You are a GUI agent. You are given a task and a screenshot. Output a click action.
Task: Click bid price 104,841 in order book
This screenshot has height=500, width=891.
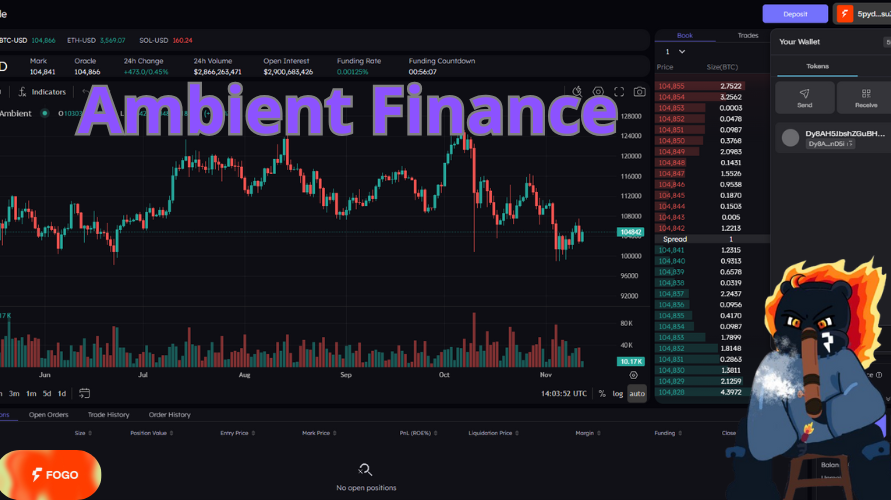[671, 250]
